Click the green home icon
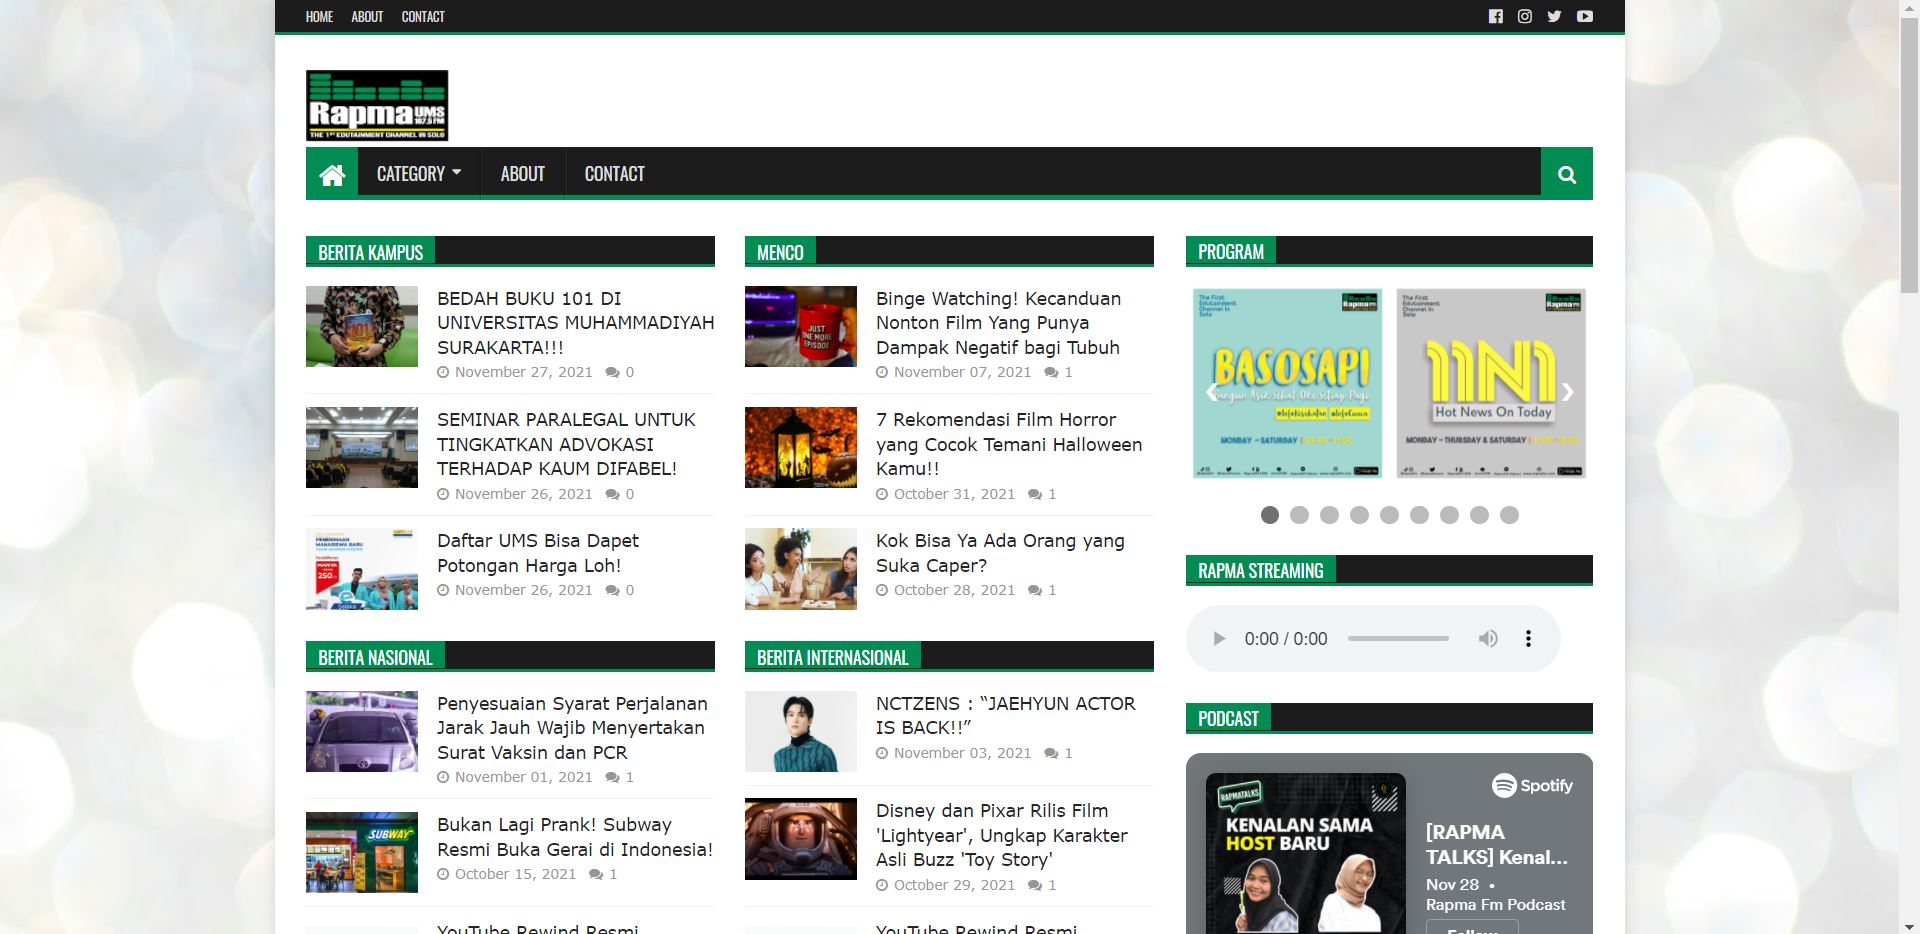1920x934 pixels. coord(332,174)
